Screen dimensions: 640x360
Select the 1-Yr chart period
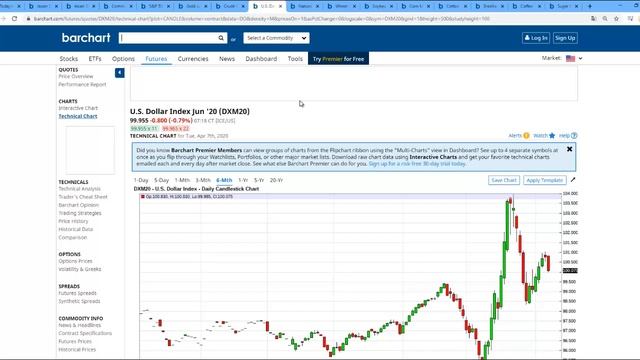click(243, 180)
